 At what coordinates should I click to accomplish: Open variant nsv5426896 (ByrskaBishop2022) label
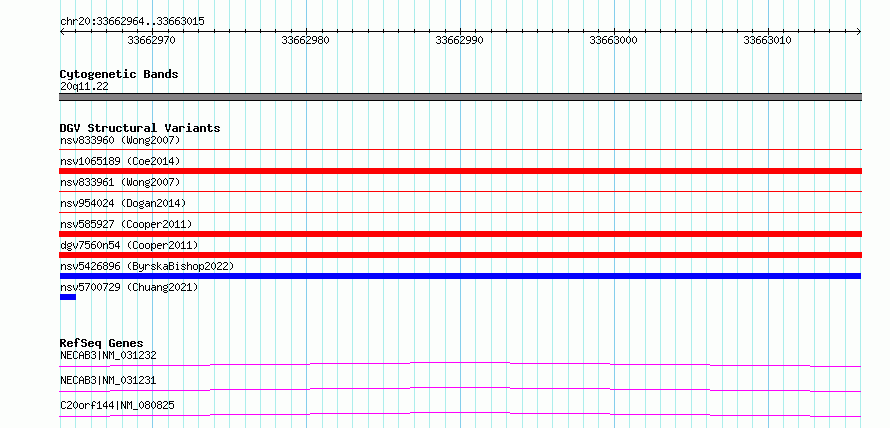(147, 266)
